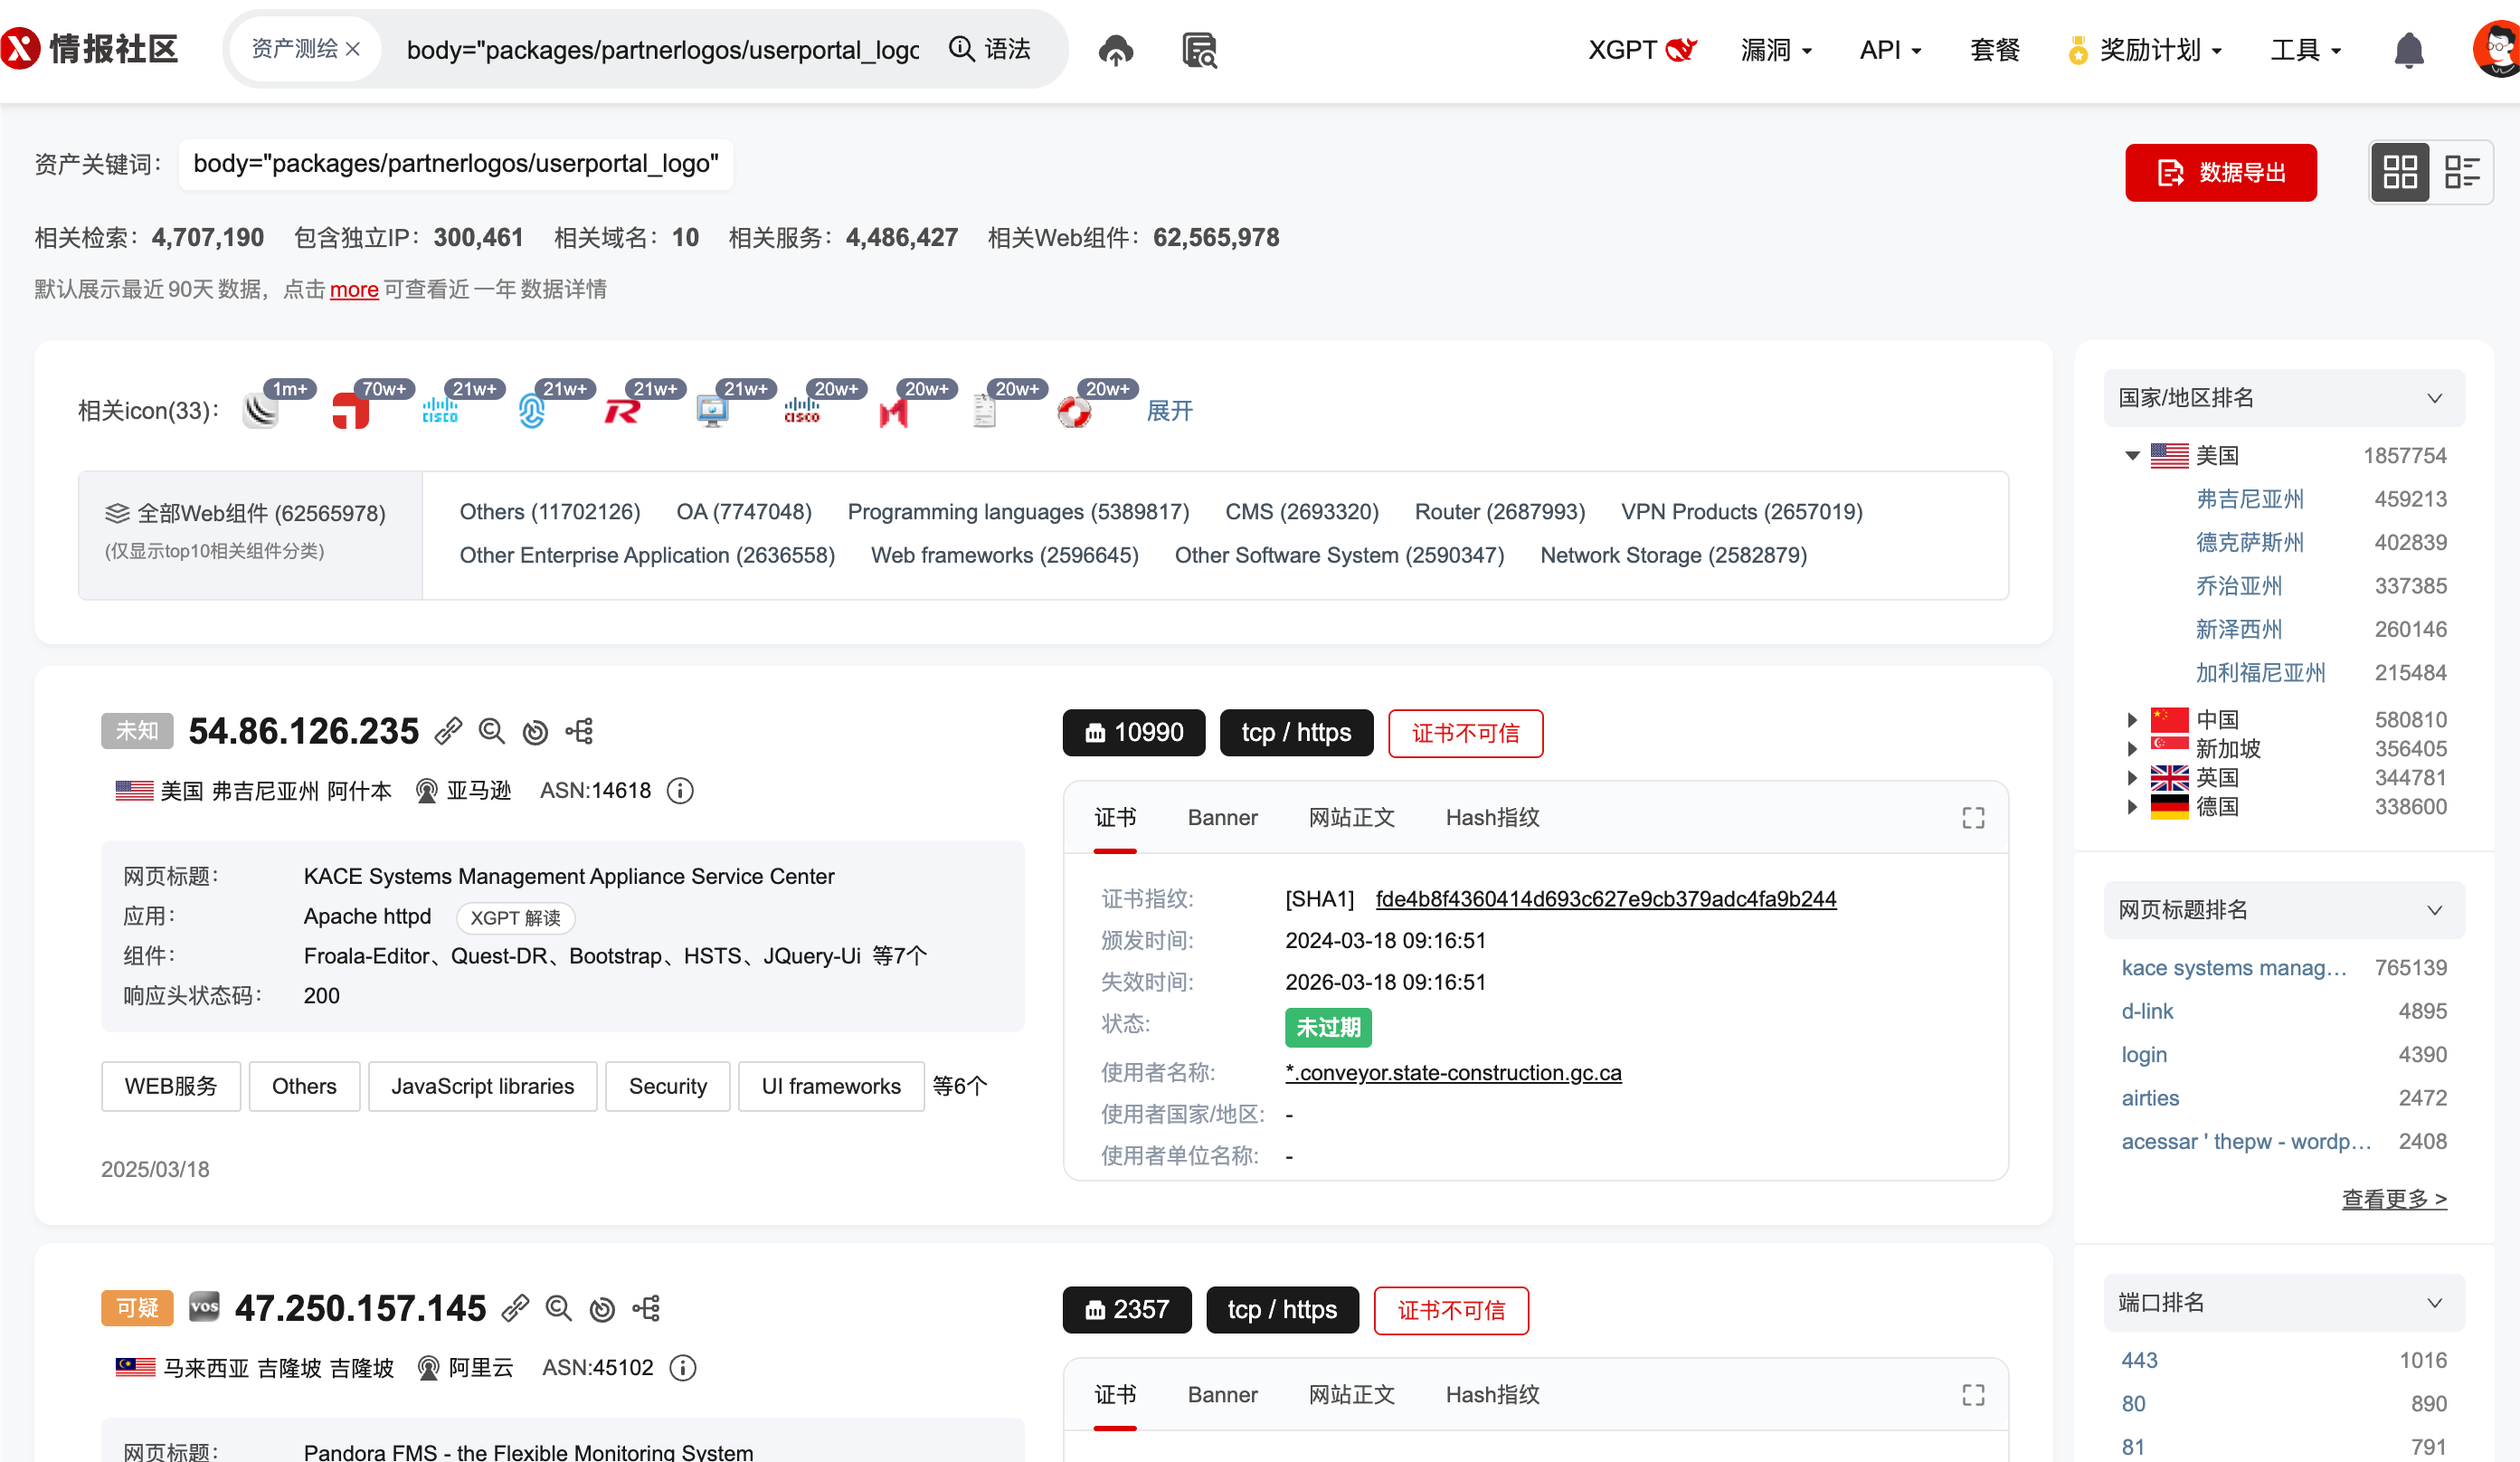Filter by port 443
This screenshot has height=1462, width=2520.
2139,1361
